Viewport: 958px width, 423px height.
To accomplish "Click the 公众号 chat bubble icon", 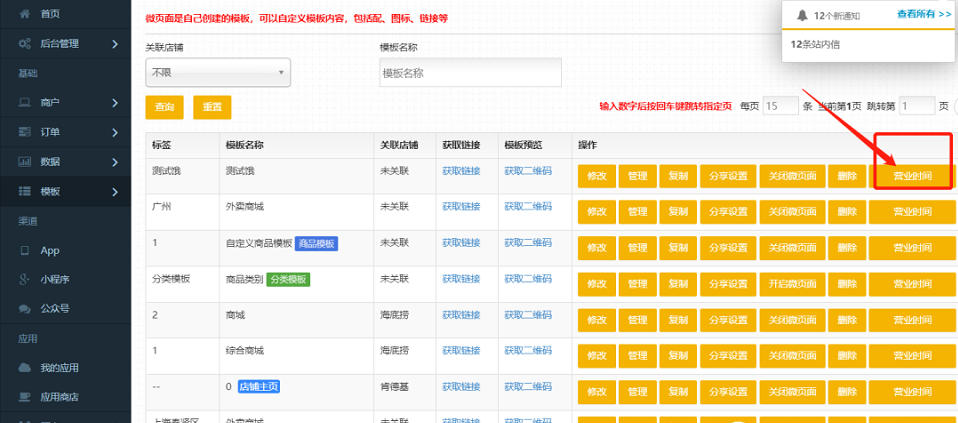I will [24, 309].
